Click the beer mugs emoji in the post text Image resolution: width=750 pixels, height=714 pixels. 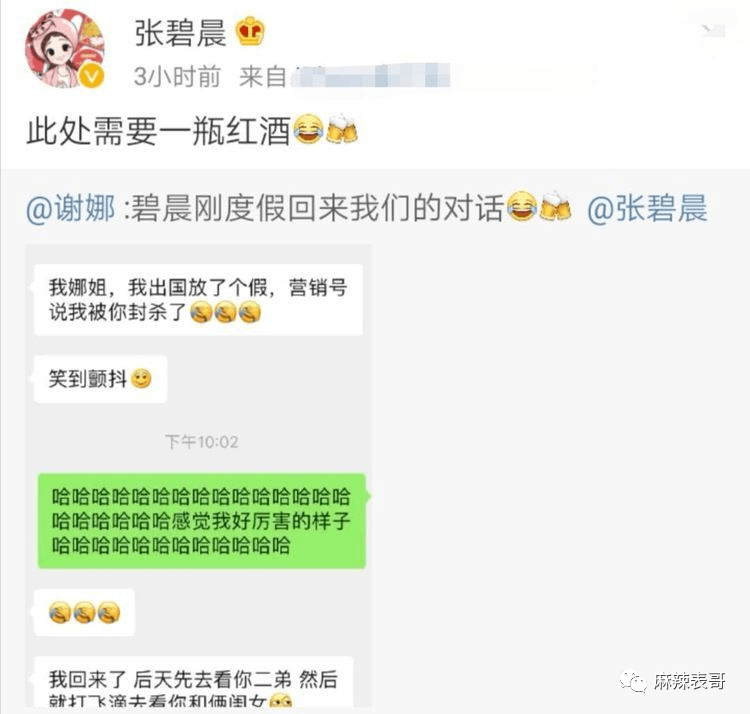342,129
